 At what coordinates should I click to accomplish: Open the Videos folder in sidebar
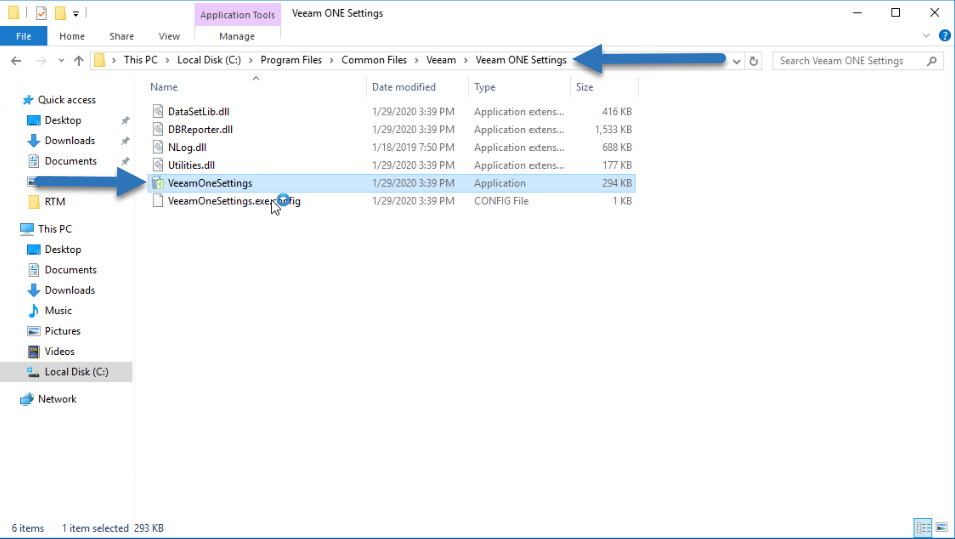[59, 351]
